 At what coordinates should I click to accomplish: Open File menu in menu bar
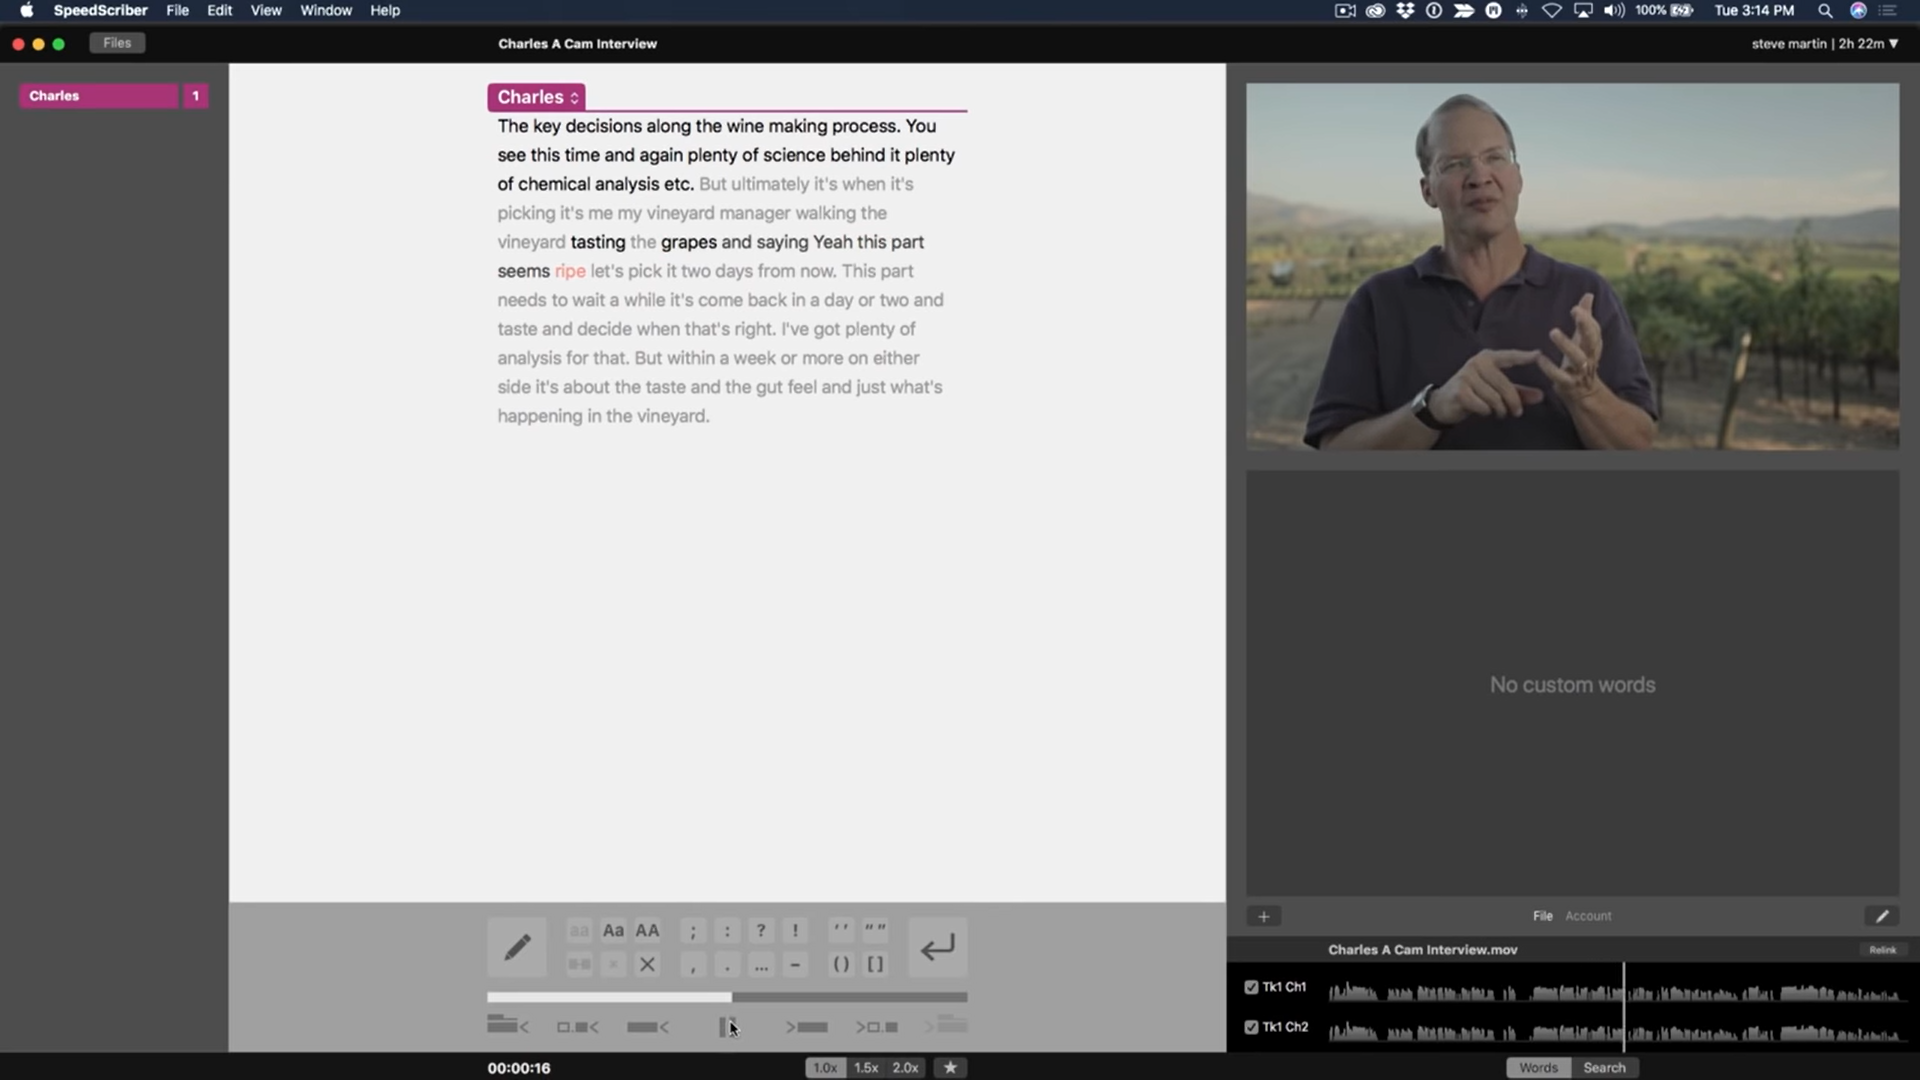[178, 9]
